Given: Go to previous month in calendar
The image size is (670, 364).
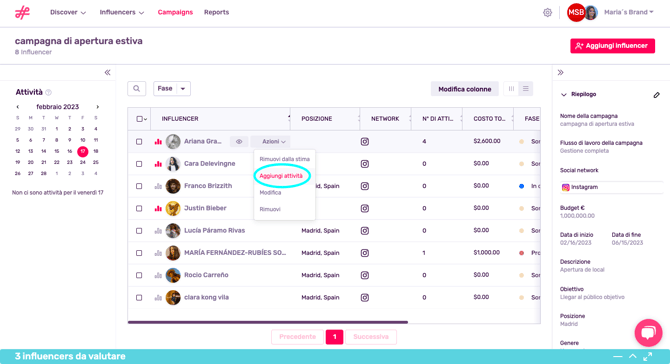Looking at the screenshot, I should coord(18,107).
